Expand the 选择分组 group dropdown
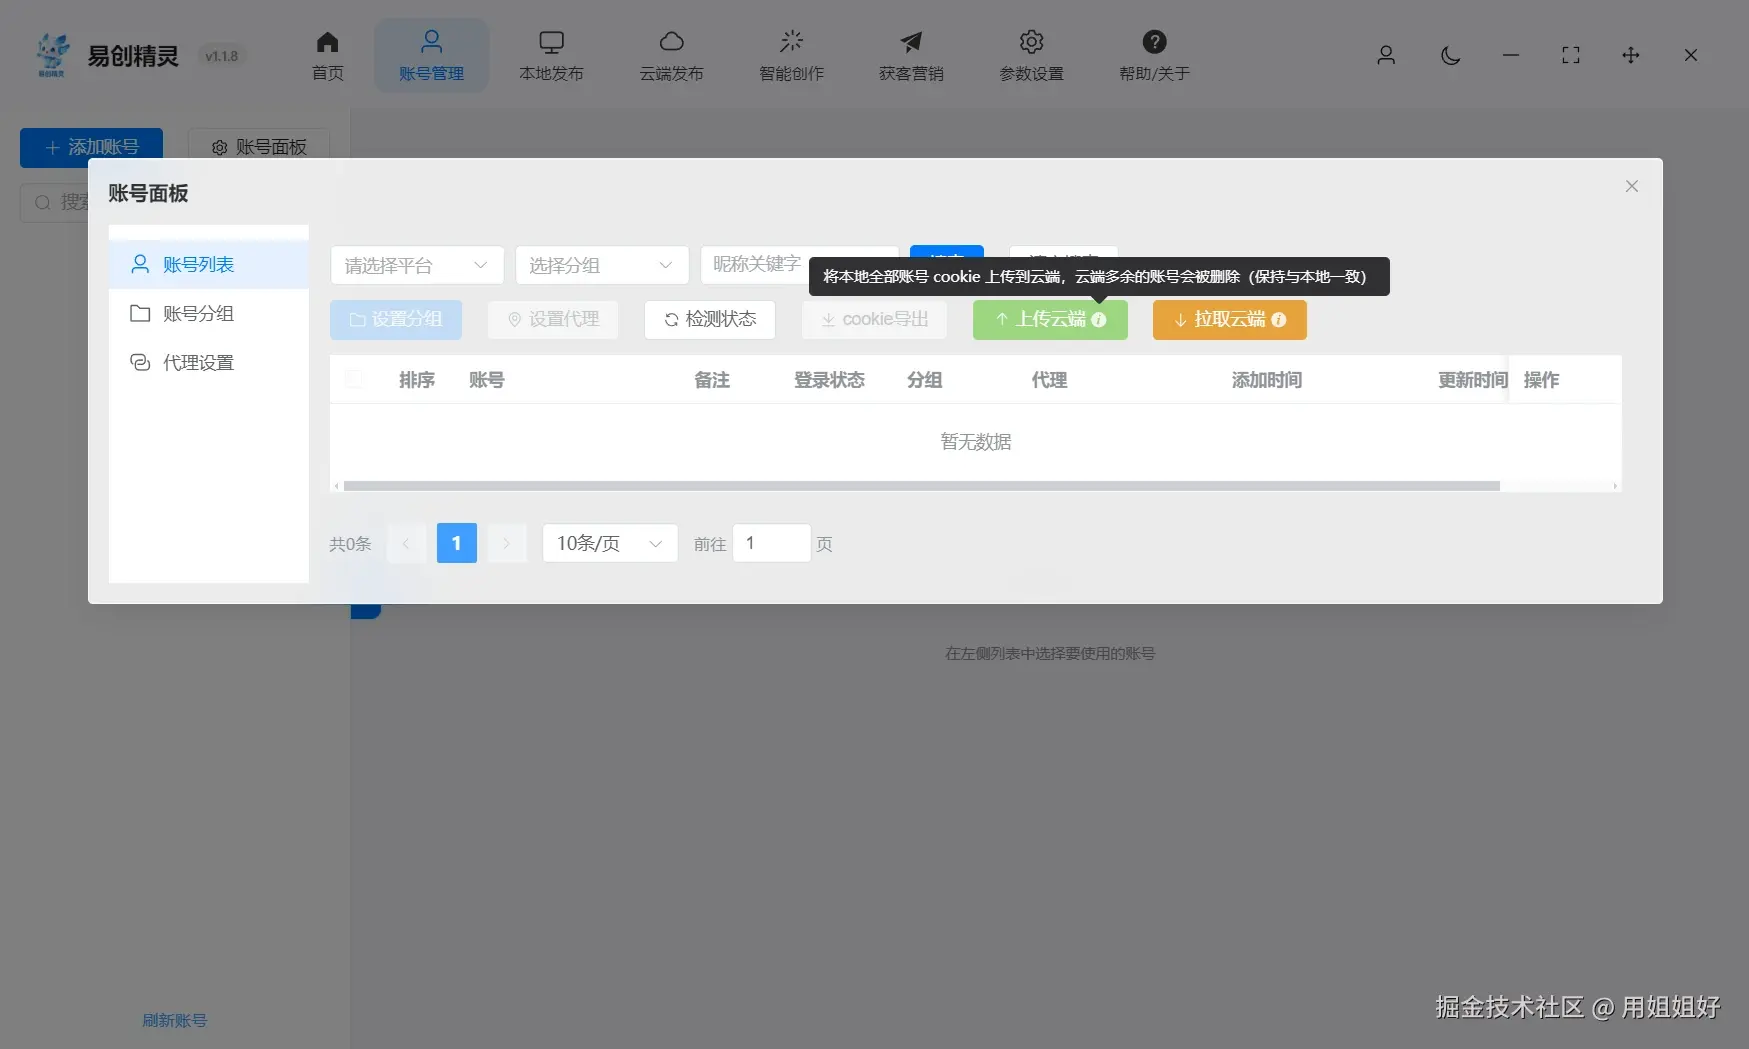The width and height of the screenshot is (1749, 1049). [x=601, y=265]
